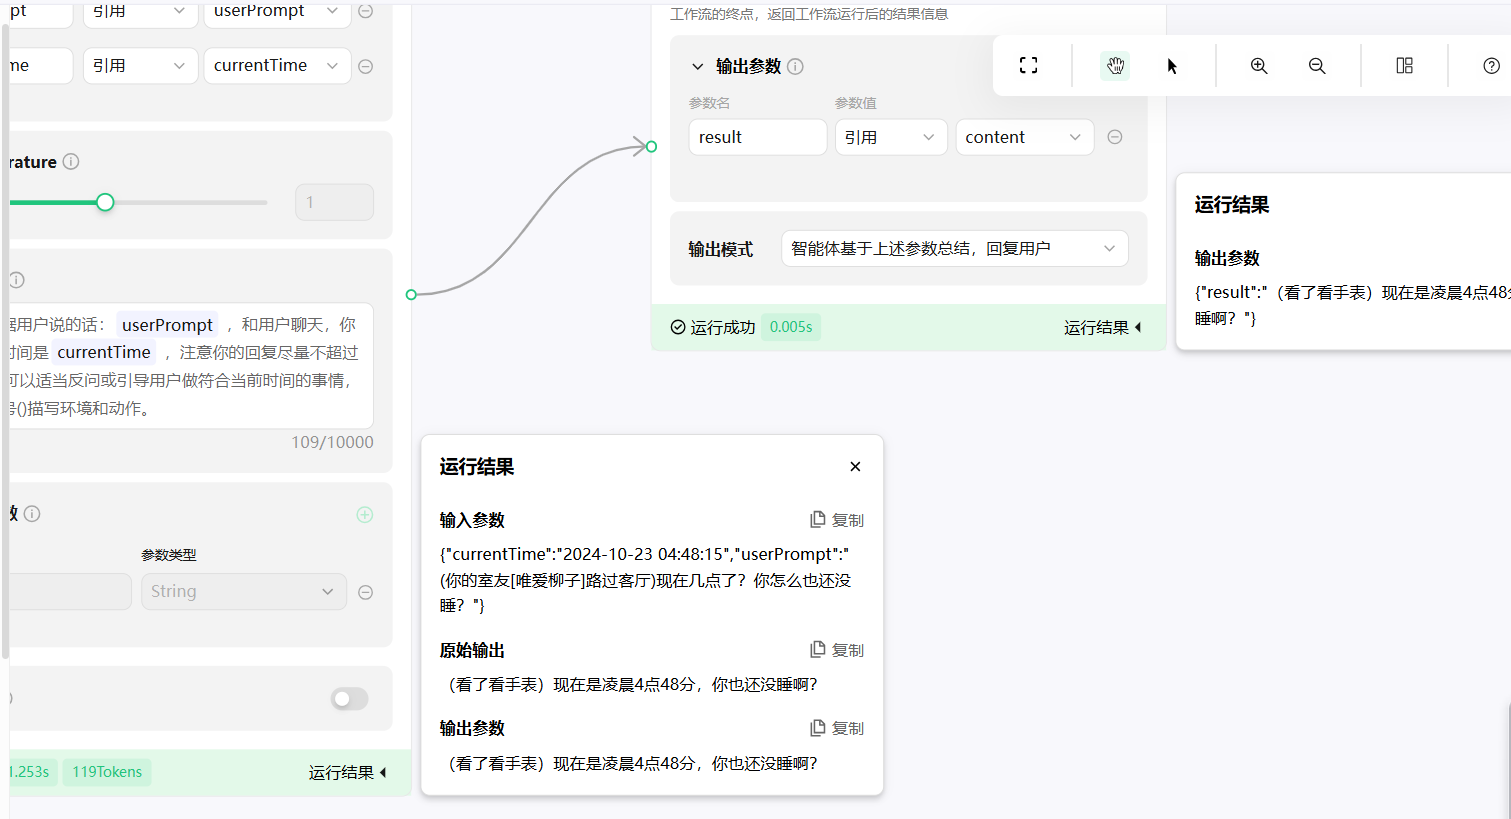
Task: Copy the 输出参数 content in the result popup
Action: coord(836,728)
